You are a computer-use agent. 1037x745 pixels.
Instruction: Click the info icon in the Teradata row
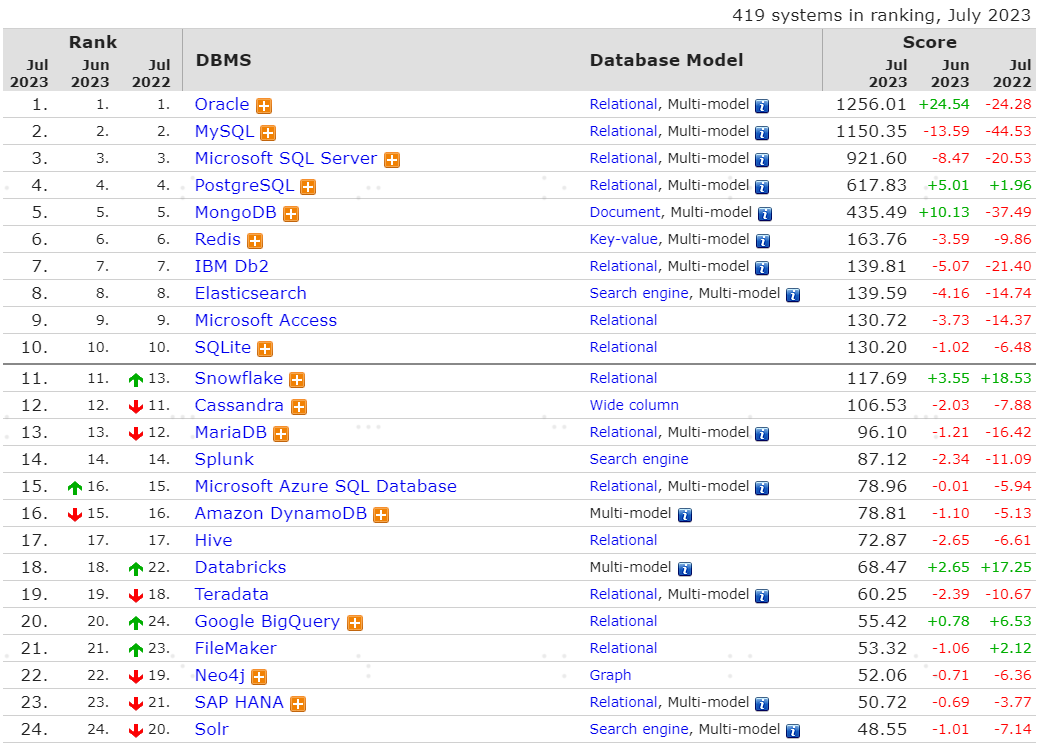pyautogui.click(x=762, y=597)
